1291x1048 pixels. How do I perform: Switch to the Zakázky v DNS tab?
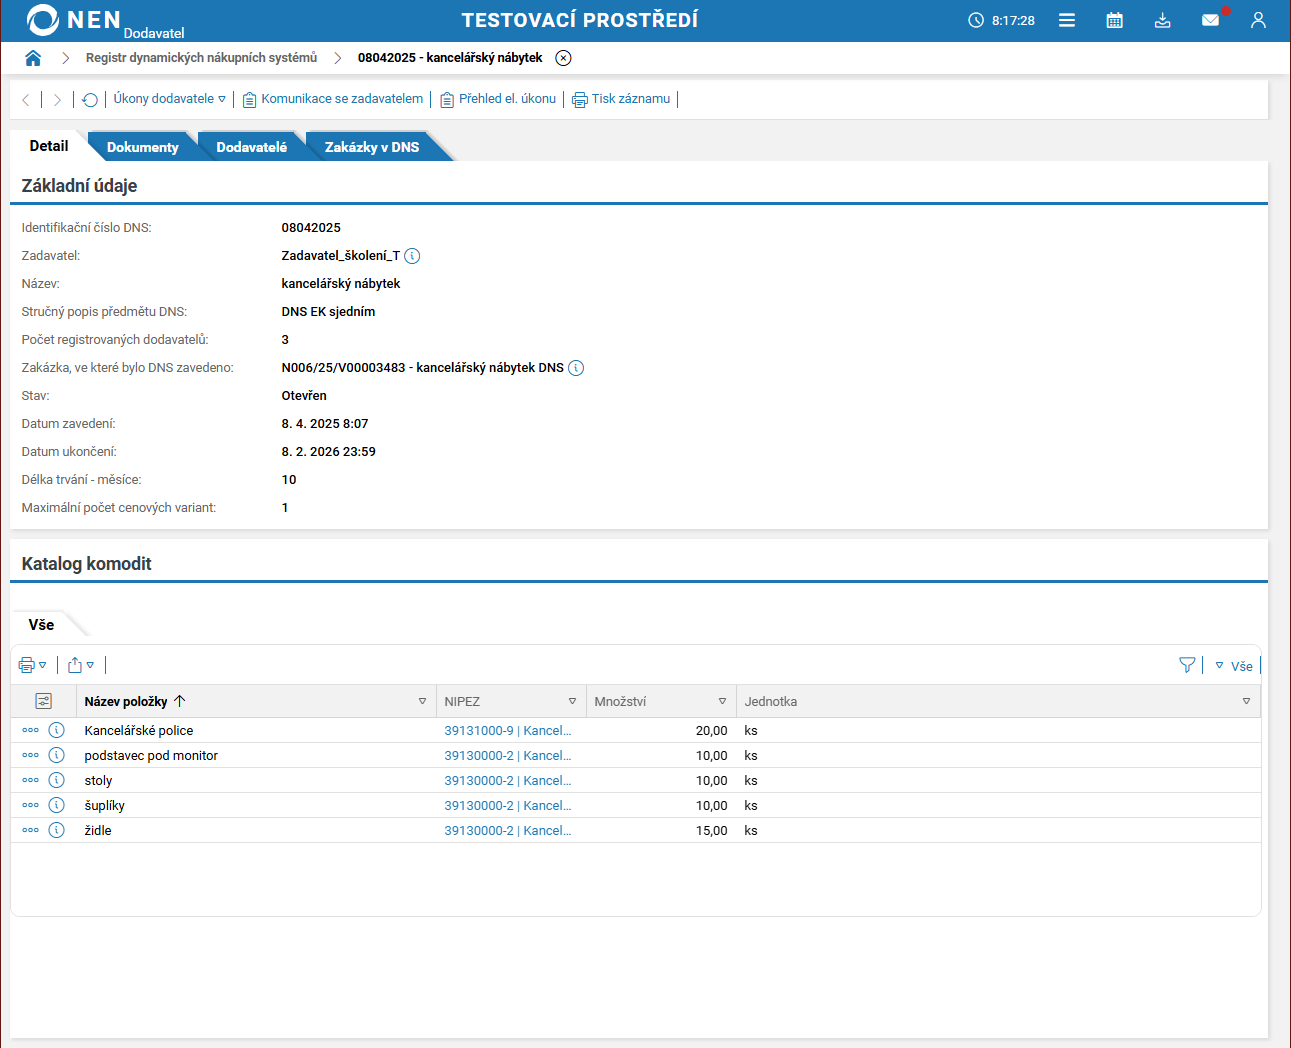pos(371,147)
